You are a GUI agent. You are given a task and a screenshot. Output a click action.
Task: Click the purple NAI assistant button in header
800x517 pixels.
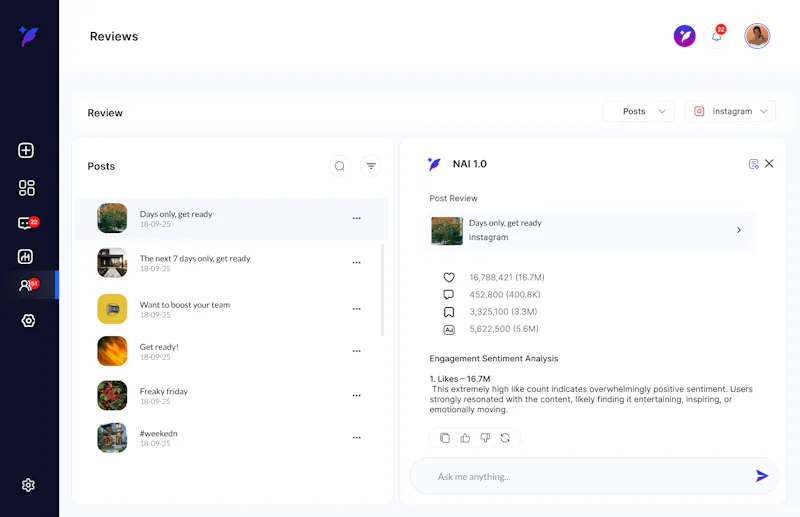[684, 36]
